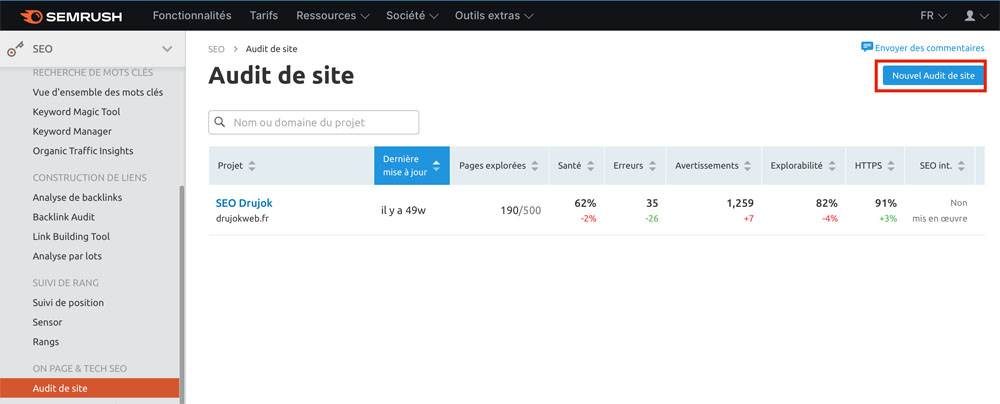The image size is (1000, 404).
Task: Sort by SEO int. column arrows
Action: (962, 166)
